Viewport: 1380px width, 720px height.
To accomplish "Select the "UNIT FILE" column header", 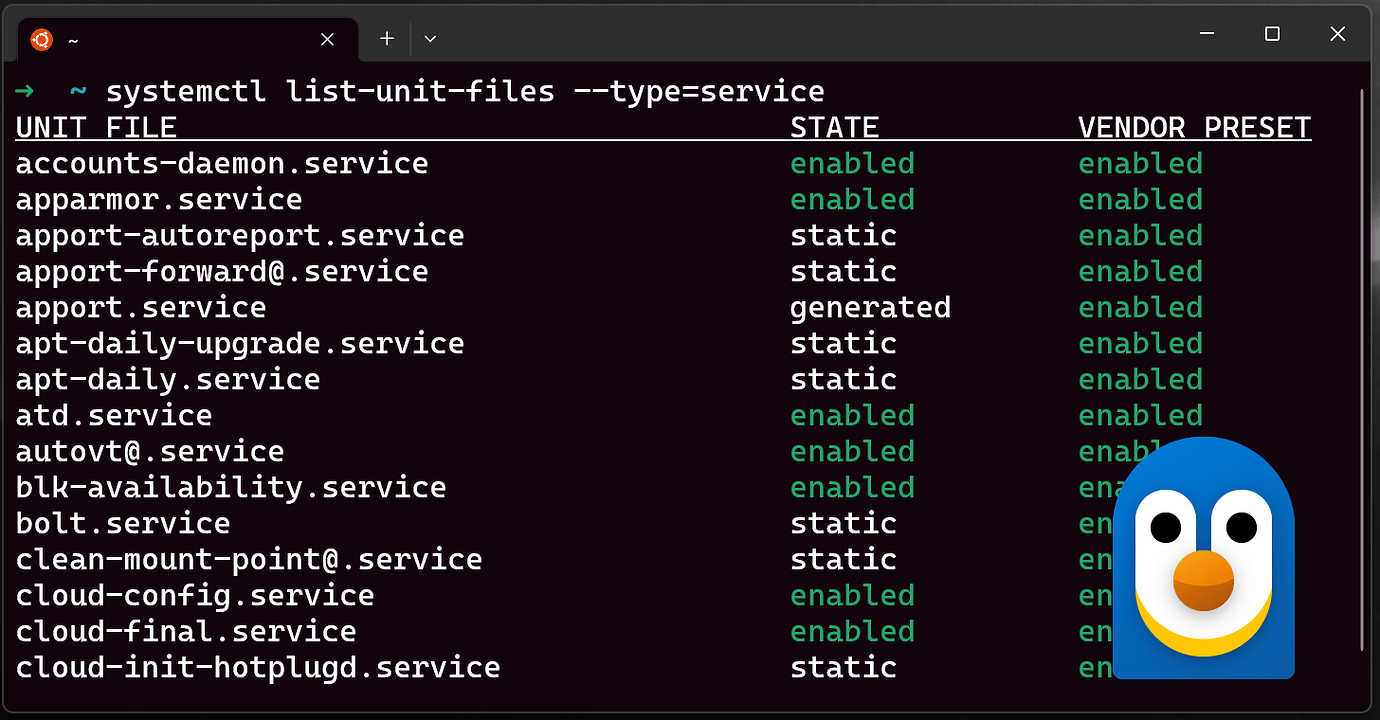I will coord(96,127).
